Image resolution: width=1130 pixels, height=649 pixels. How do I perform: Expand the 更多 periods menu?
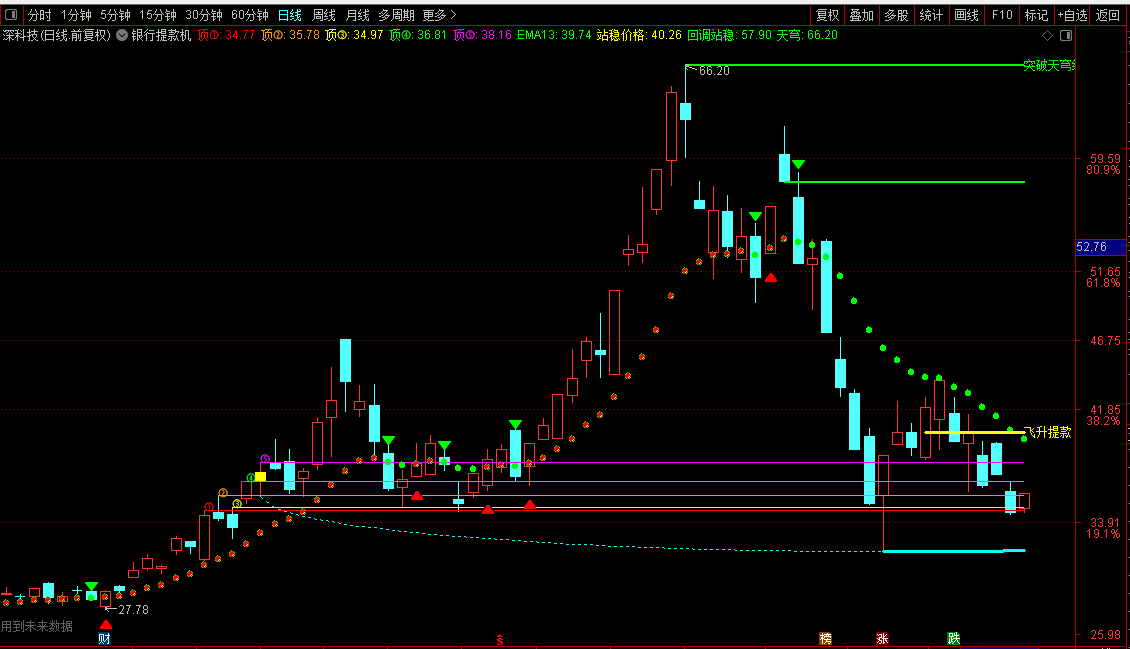point(439,15)
